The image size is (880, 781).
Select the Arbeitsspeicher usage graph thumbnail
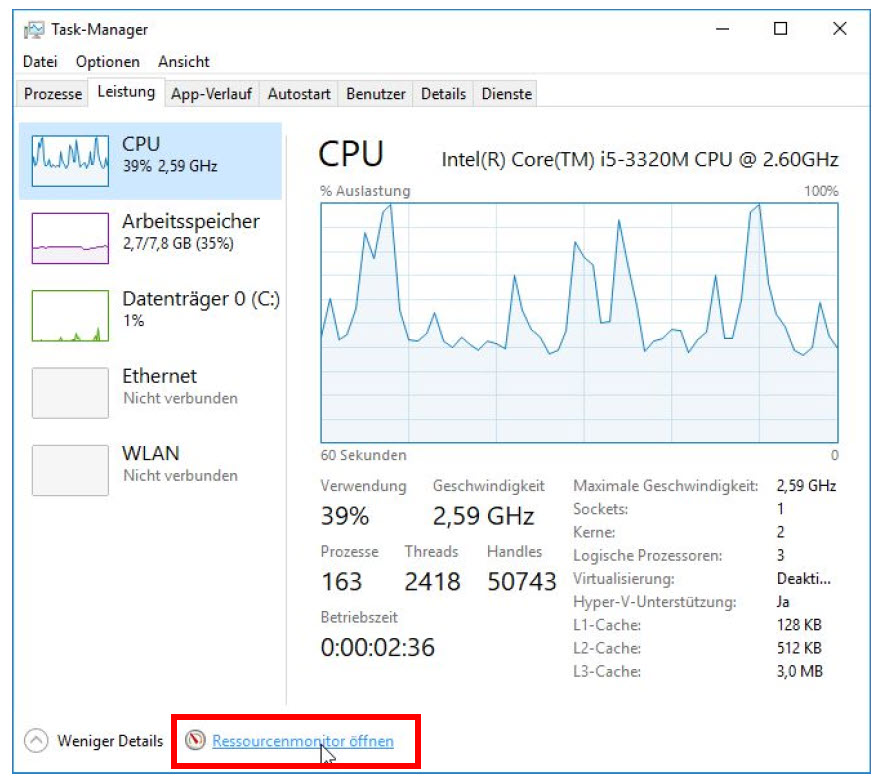coord(70,238)
